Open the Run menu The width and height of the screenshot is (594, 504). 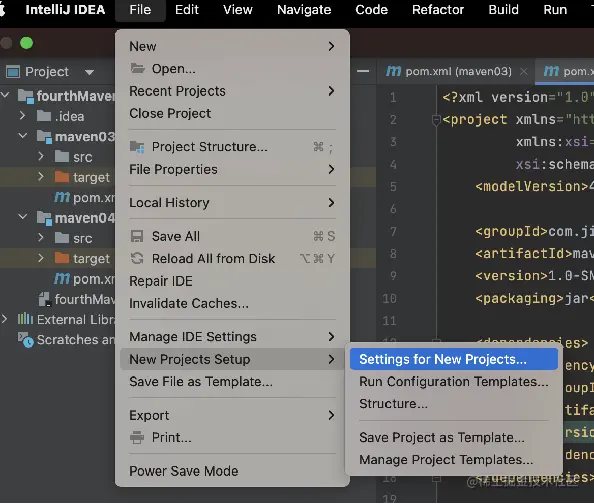[x=555, y=10]
